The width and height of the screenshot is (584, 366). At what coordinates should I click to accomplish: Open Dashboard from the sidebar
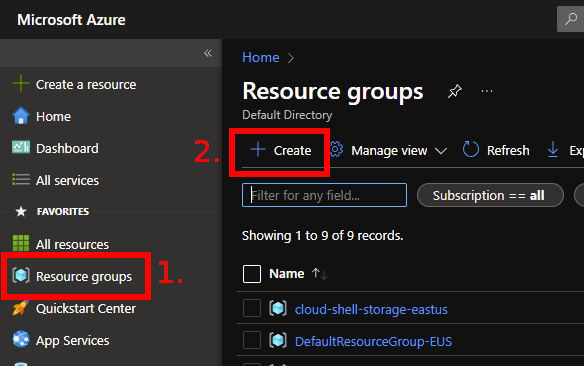(67, 149)
